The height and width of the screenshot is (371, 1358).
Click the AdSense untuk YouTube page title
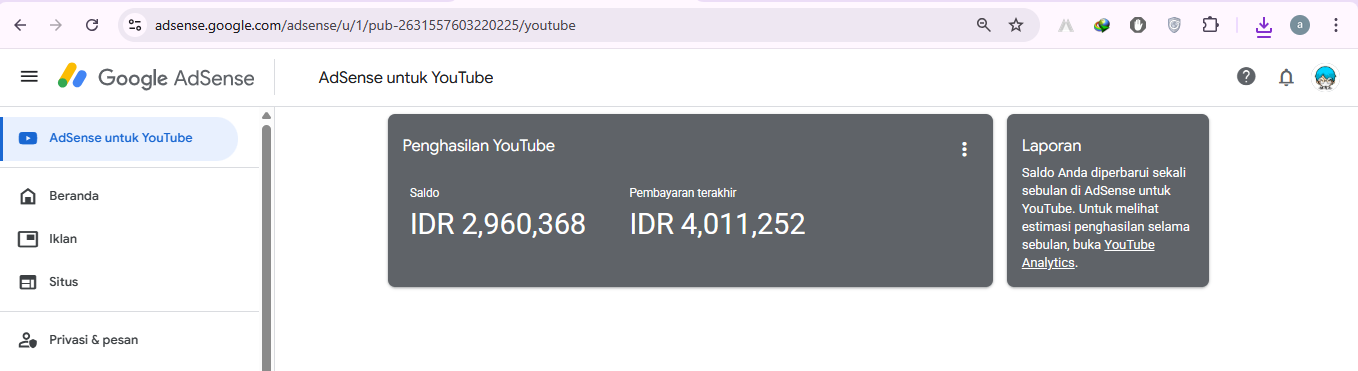click(x=405, y=78)
